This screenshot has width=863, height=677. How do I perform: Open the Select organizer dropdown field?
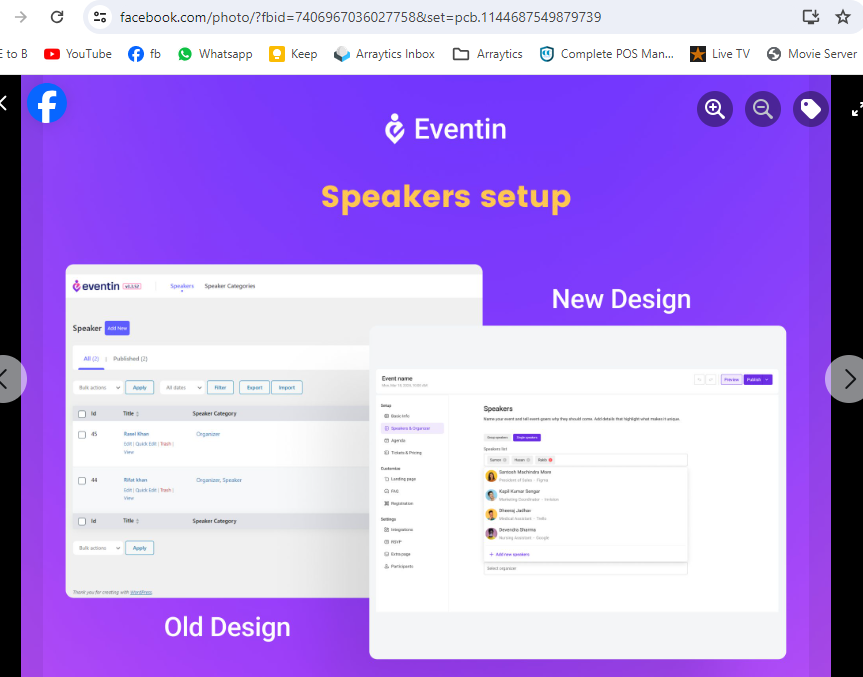[x=586, y=569]
